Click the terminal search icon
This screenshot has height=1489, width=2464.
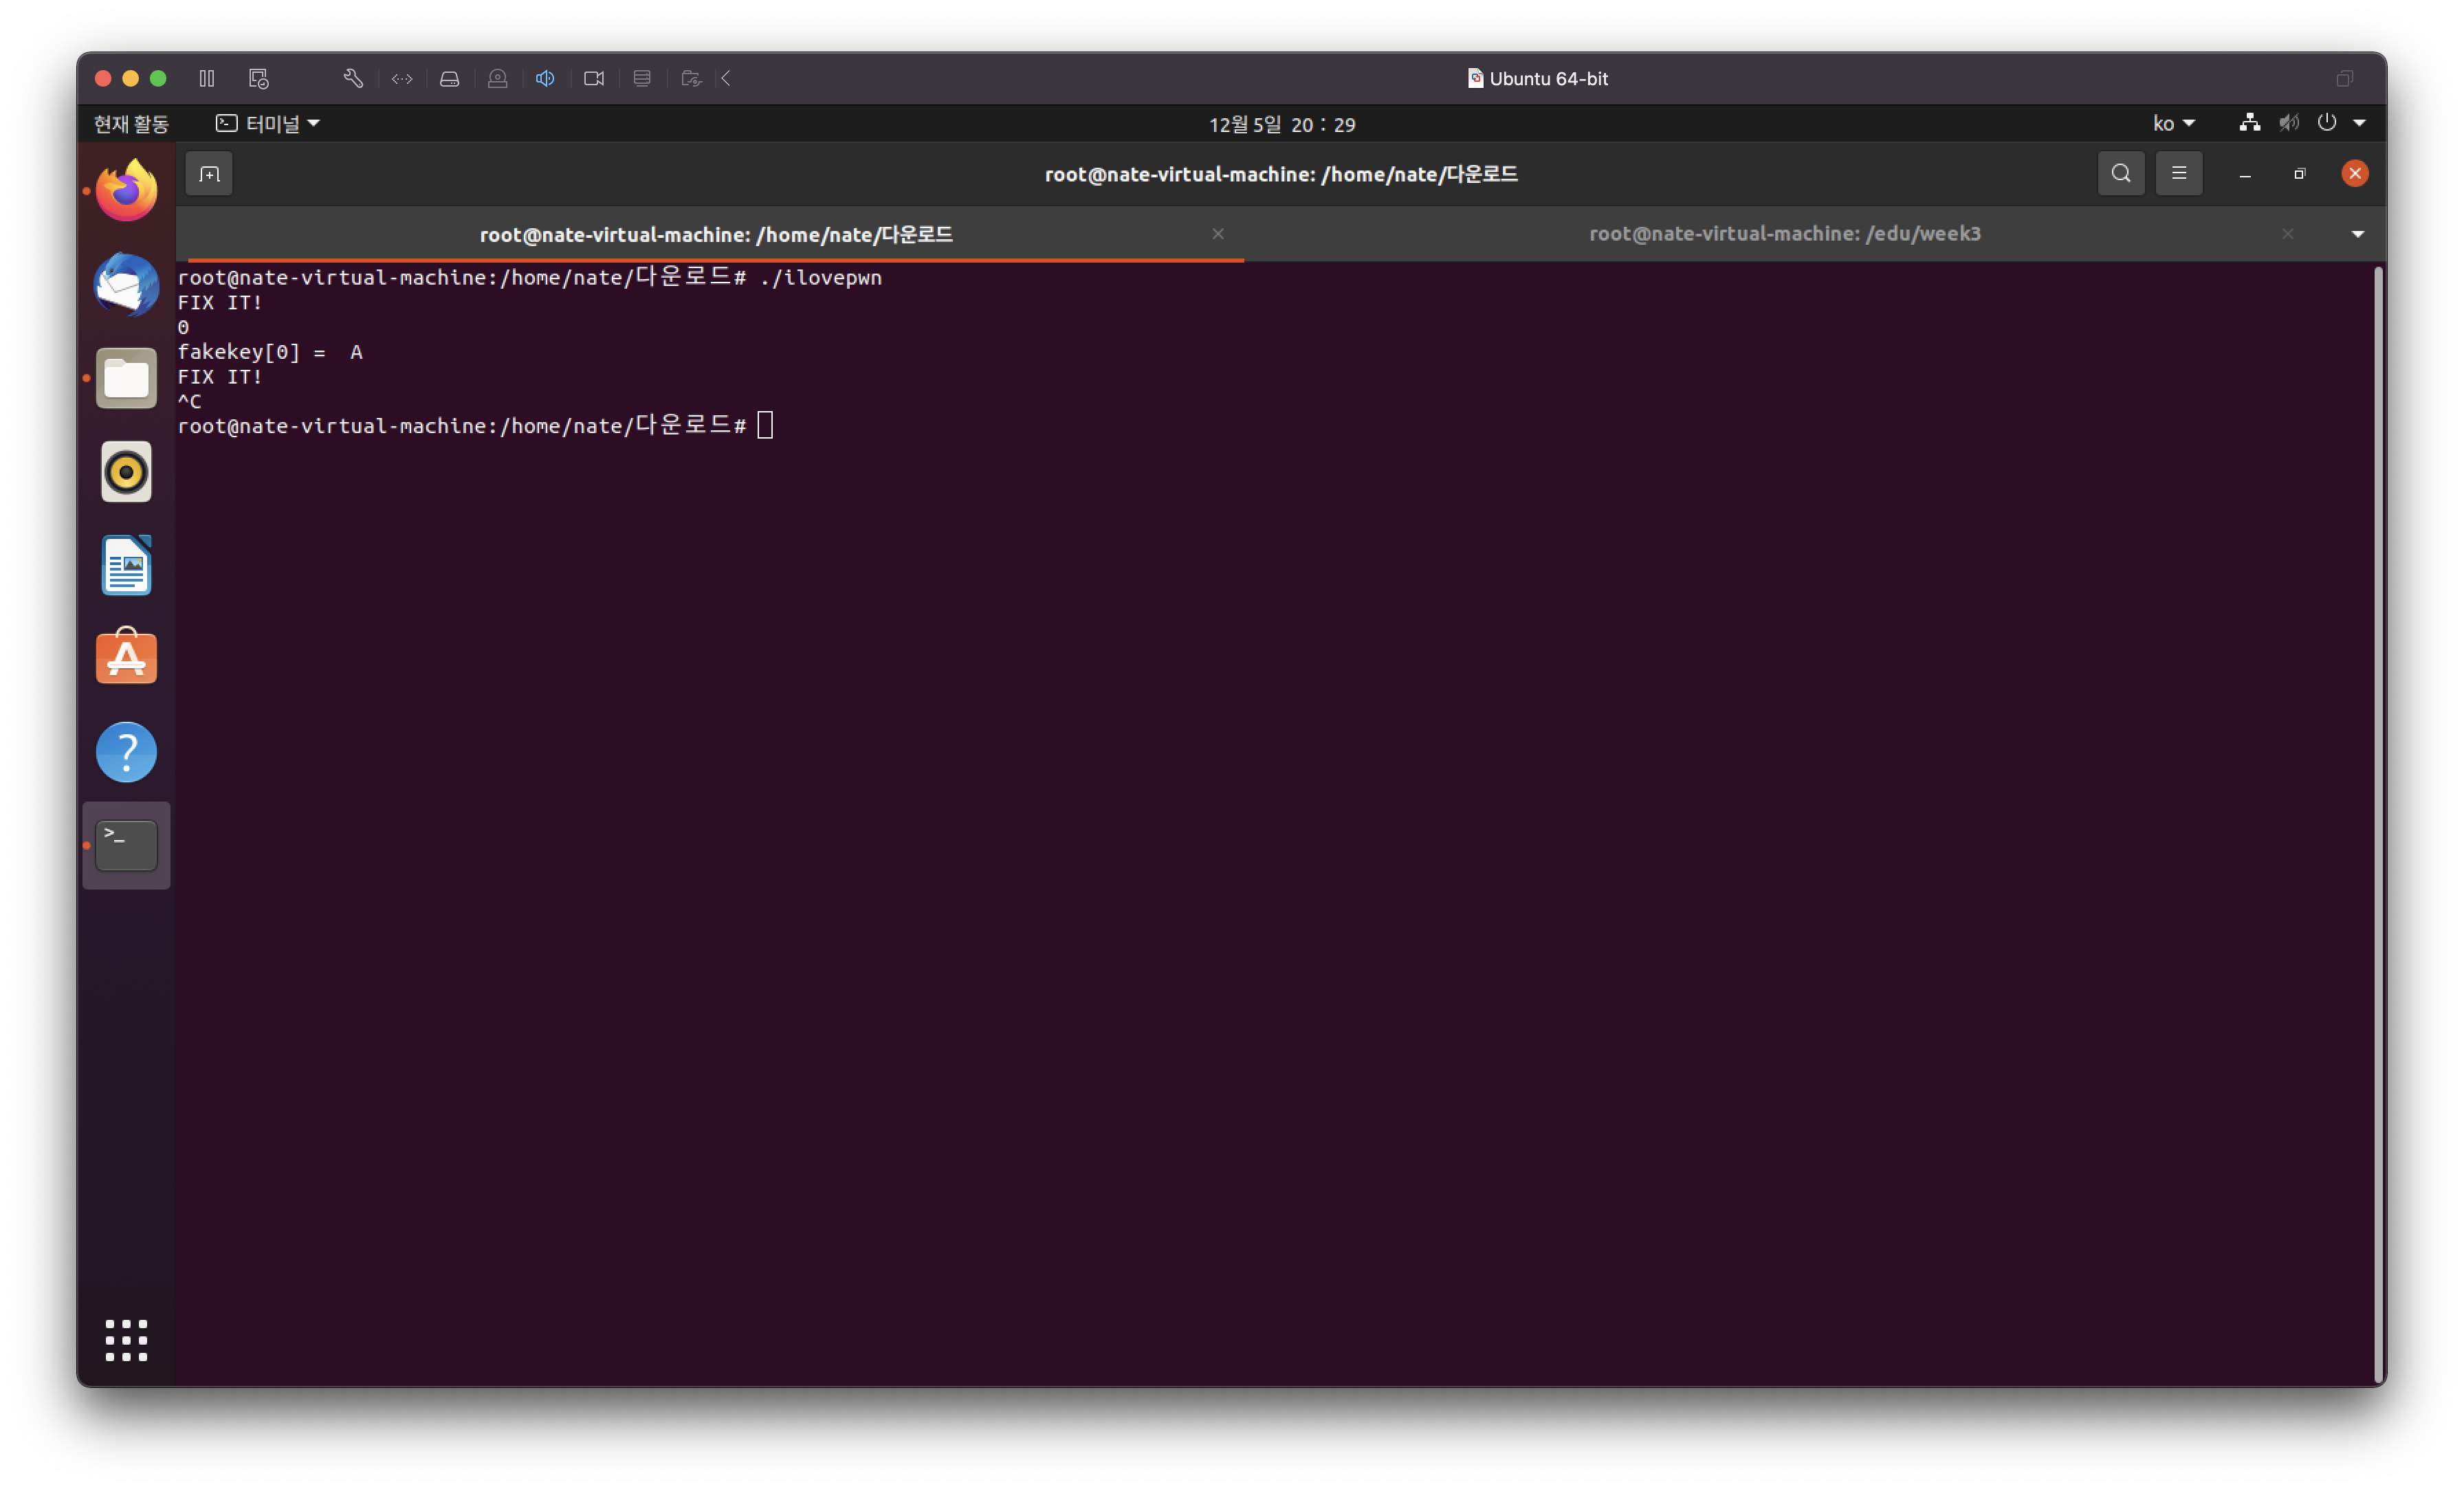[x=2120, y=174]
